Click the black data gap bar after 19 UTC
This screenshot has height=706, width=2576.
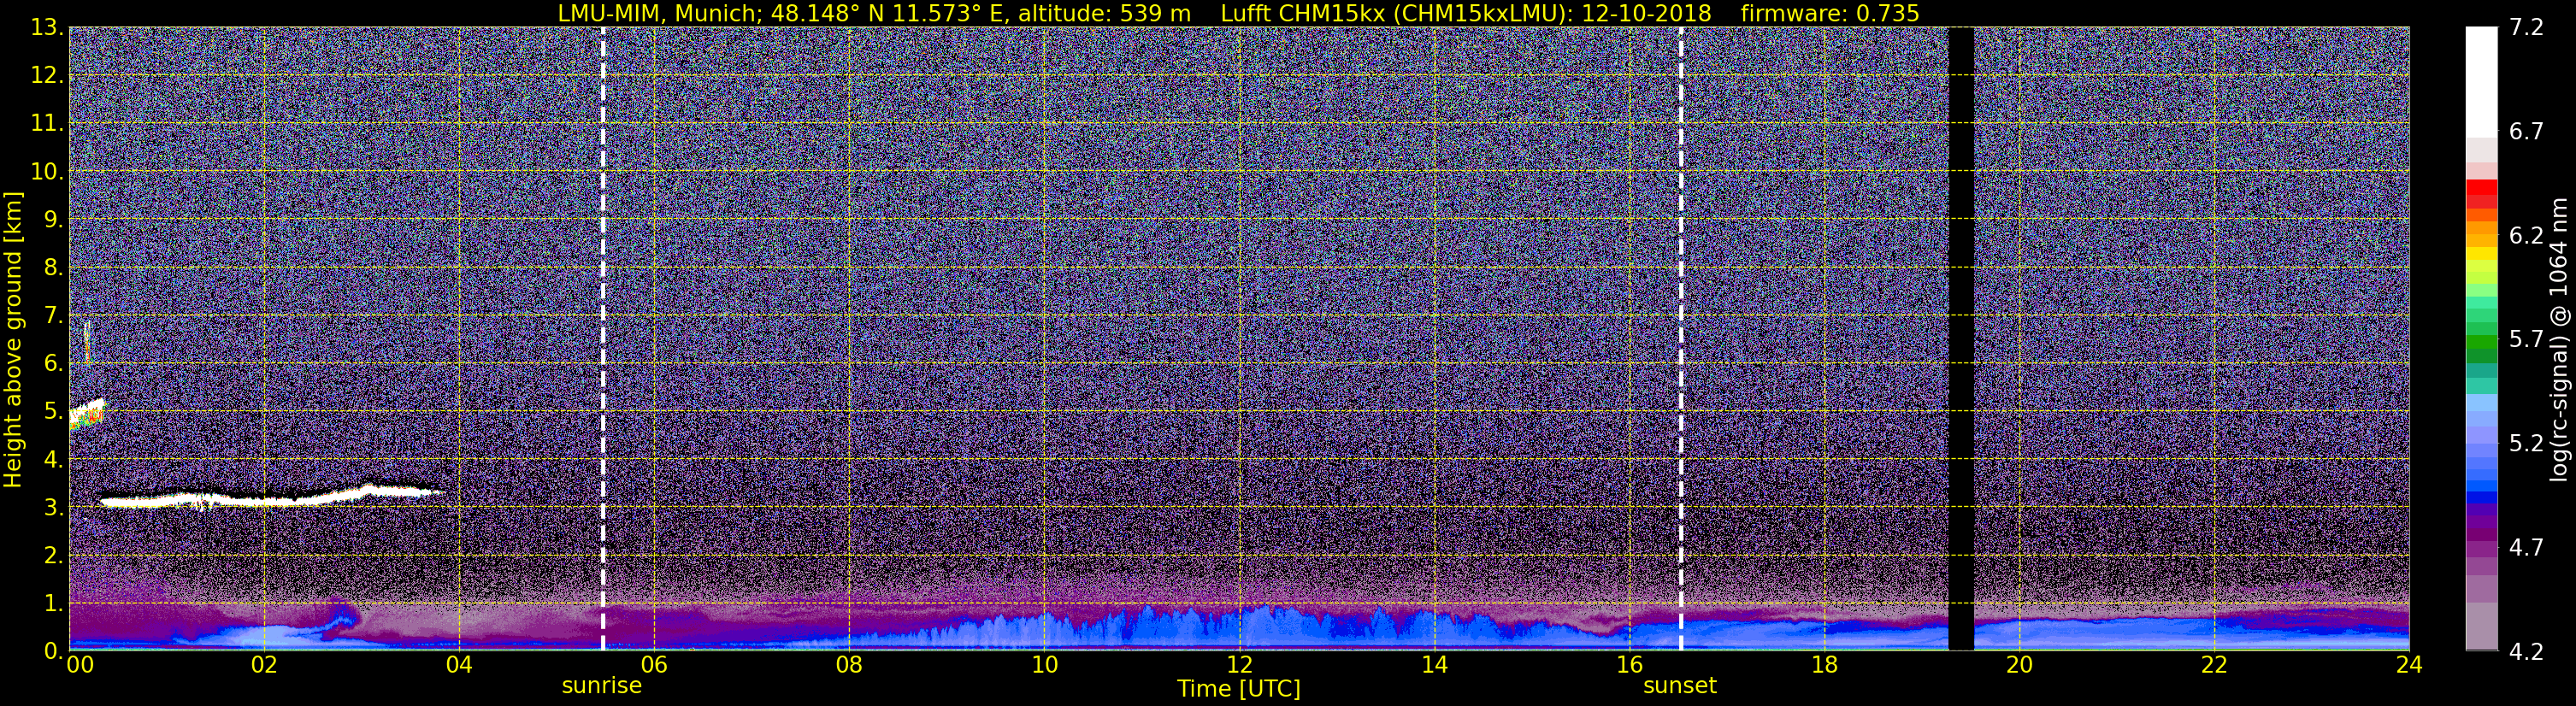point(1961,339)
